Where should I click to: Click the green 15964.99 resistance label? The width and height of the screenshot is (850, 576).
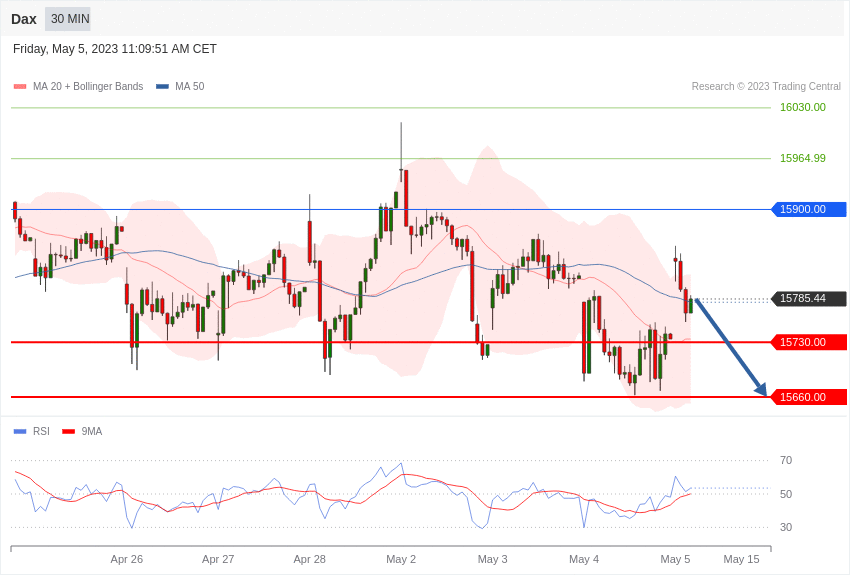[802, 158]
